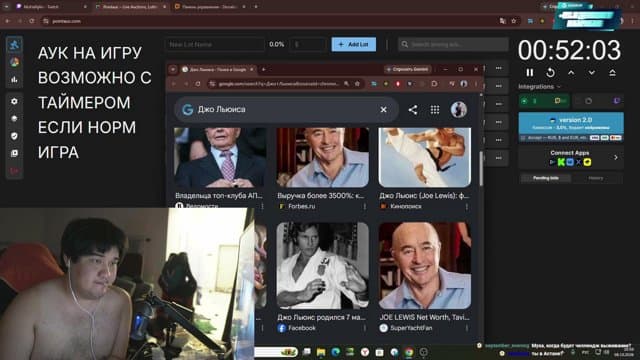Click the red logout icon in sidebar
Image resolution: width=640 pixels, height=360 pixels.
click(x=14, y=171)
